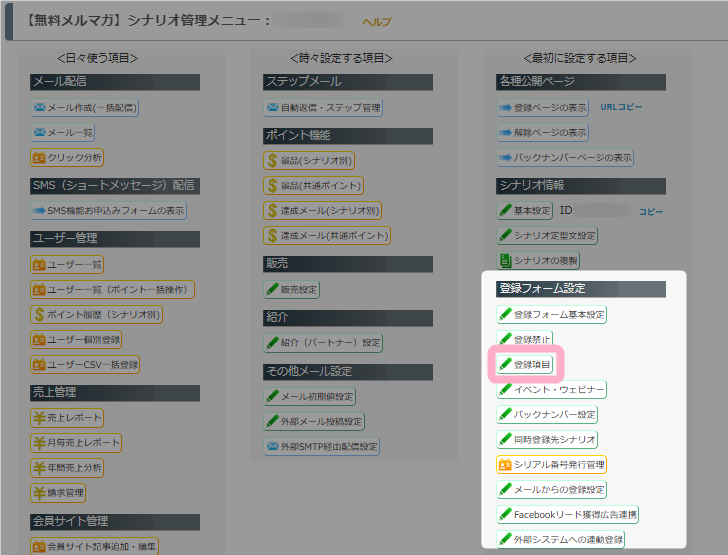Open 自動返信・ステップ管理
The height and width of the screenshot is (555, 728).
point(323,107)
